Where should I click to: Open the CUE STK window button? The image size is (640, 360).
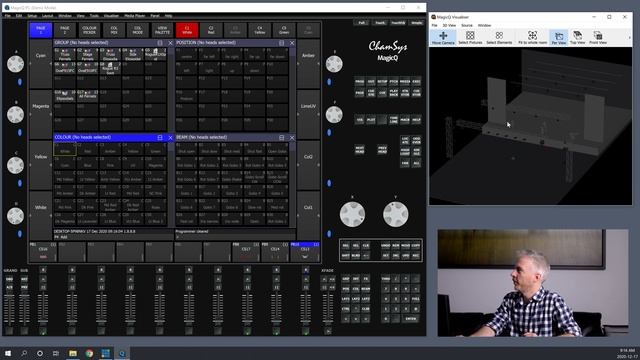371,93
